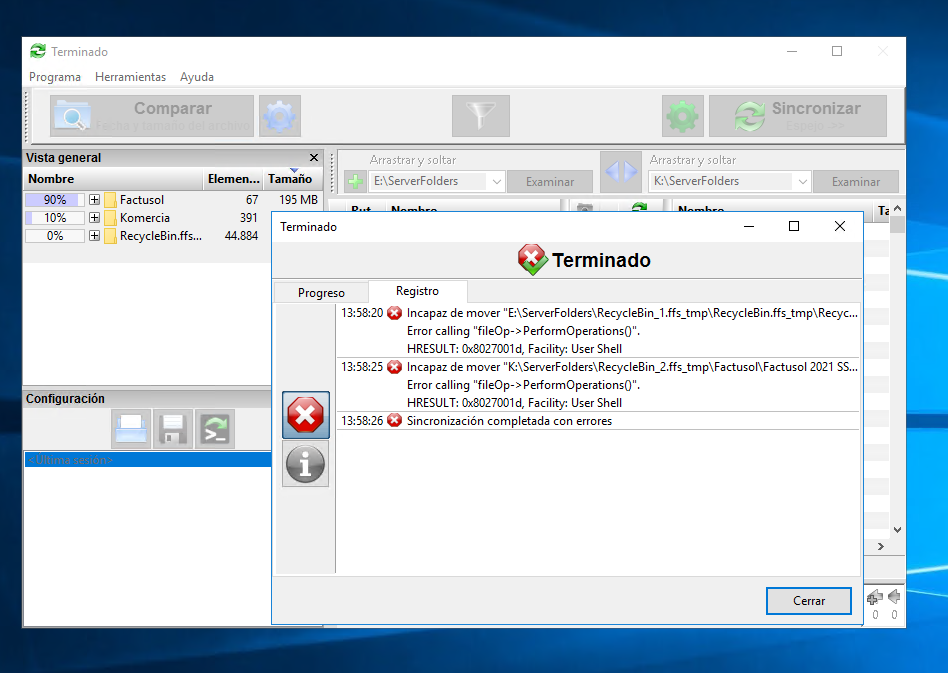Expand the Factusol folder tree node
This screenshot has width=948, height=673.
[94, 200]
